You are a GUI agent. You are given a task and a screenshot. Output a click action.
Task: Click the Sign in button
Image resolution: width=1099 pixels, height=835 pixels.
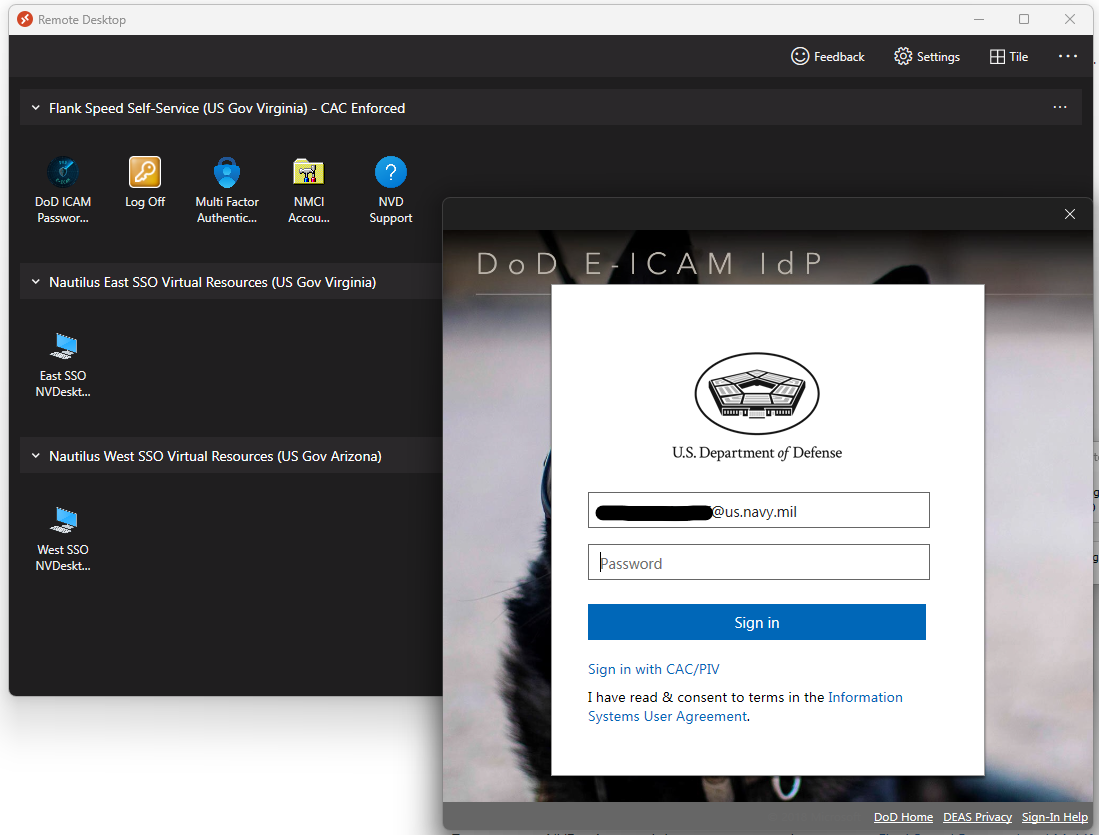757,622
